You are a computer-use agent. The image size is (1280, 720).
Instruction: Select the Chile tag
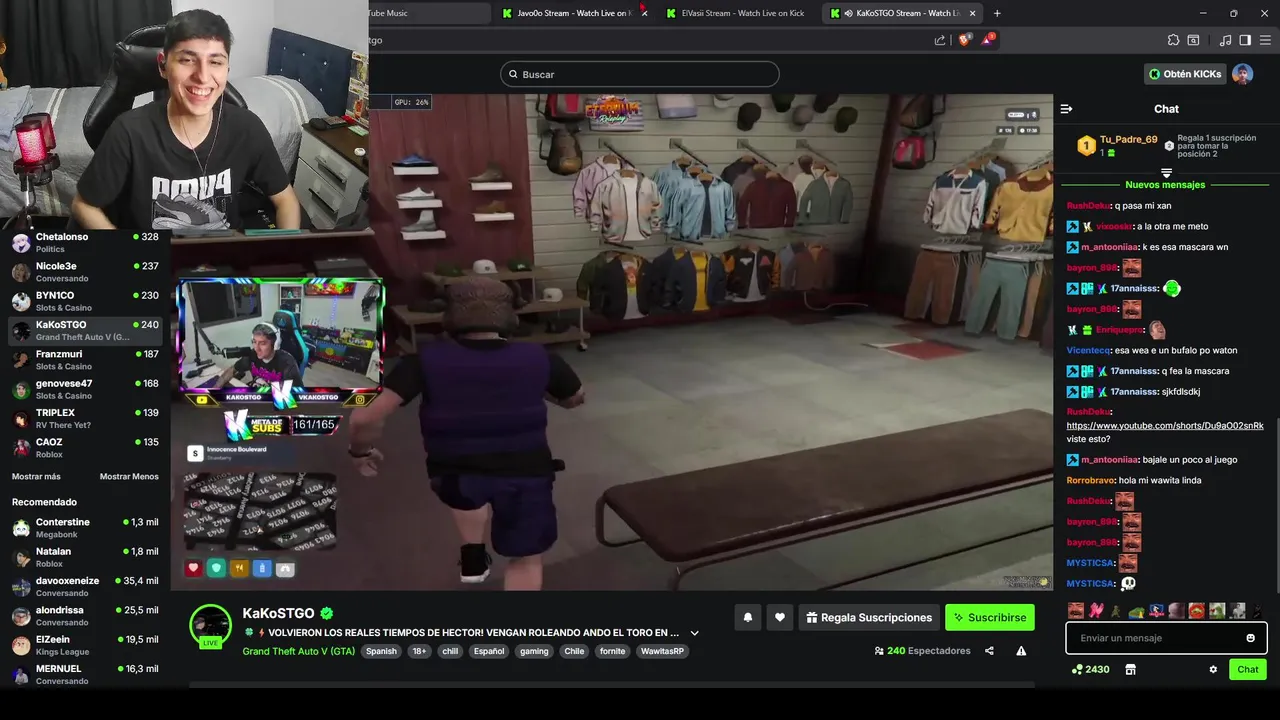[x=574, y=651]
